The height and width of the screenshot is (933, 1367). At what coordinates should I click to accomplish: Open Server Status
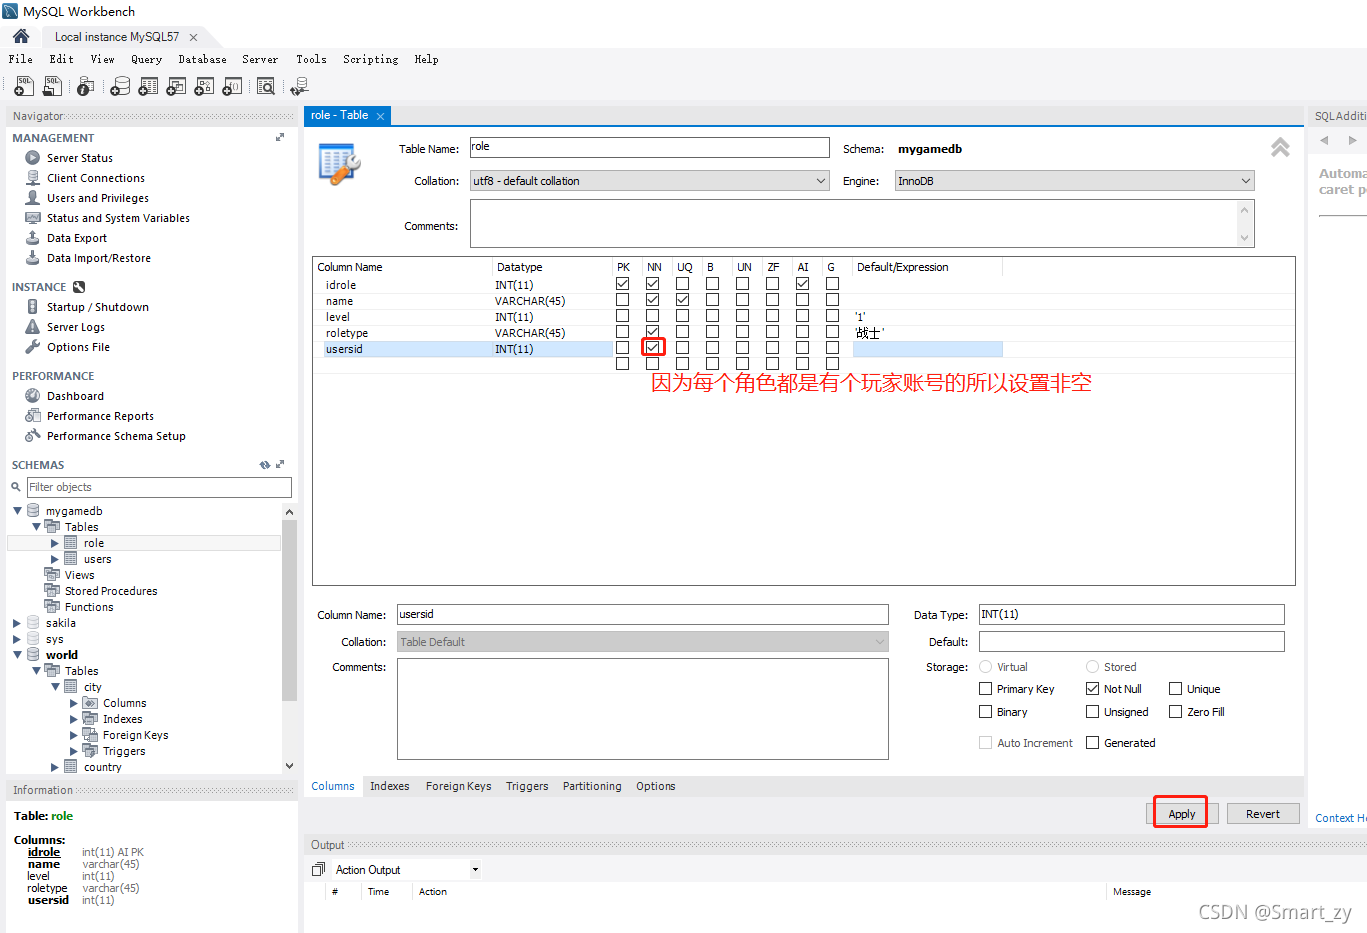(80, 158)
